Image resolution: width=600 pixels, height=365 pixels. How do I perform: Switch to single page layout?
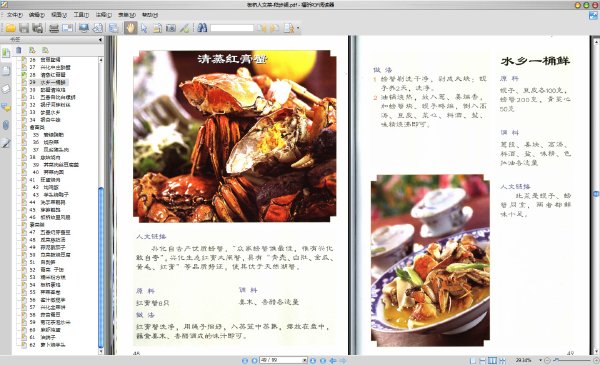pos(473,360)
